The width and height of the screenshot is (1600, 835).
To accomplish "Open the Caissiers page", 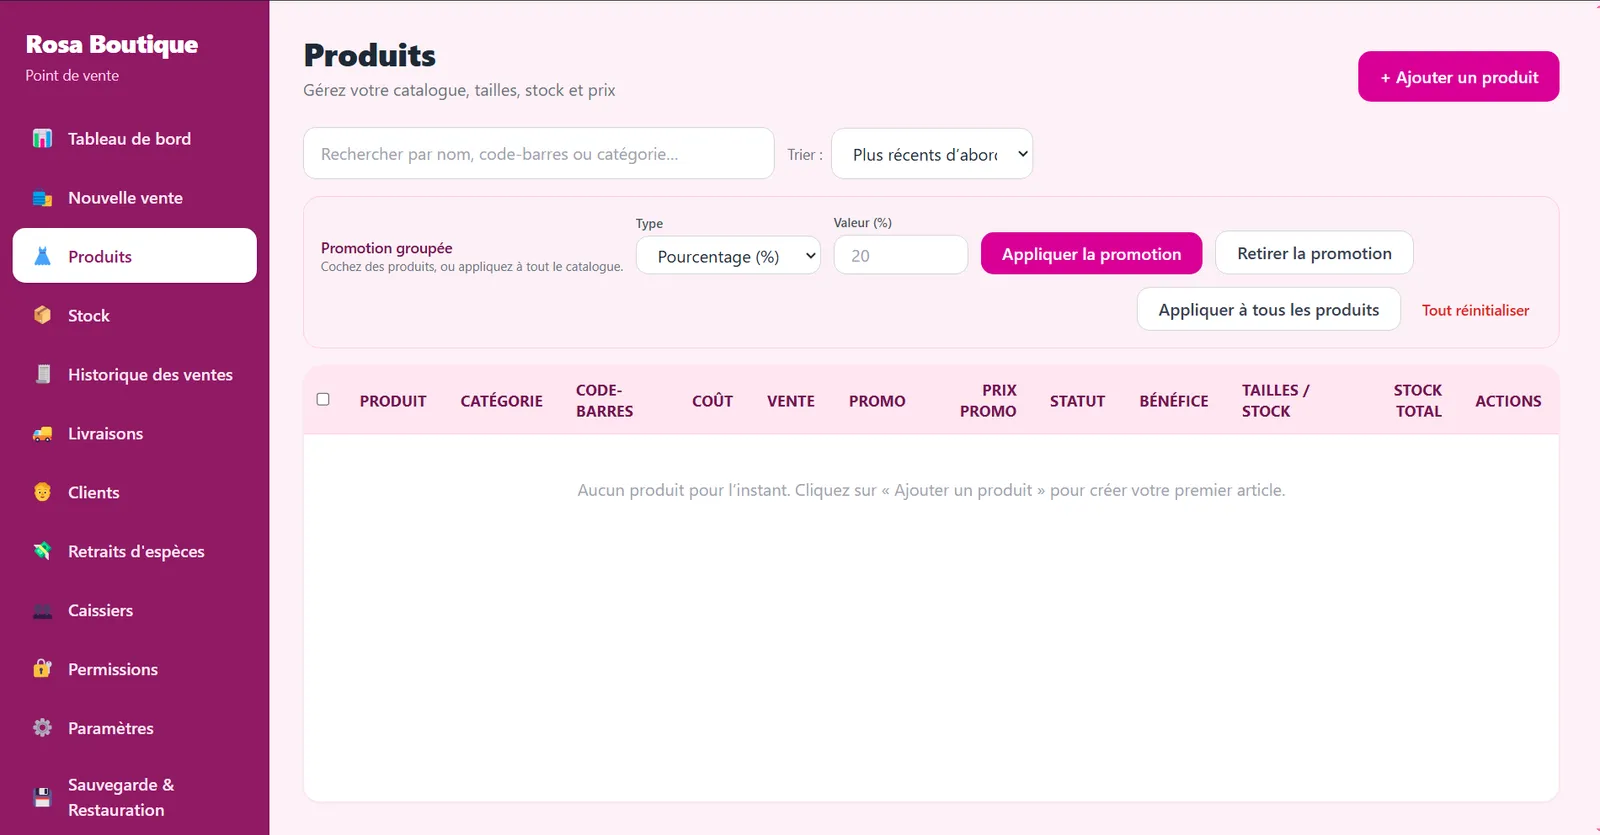I will 135,611.
